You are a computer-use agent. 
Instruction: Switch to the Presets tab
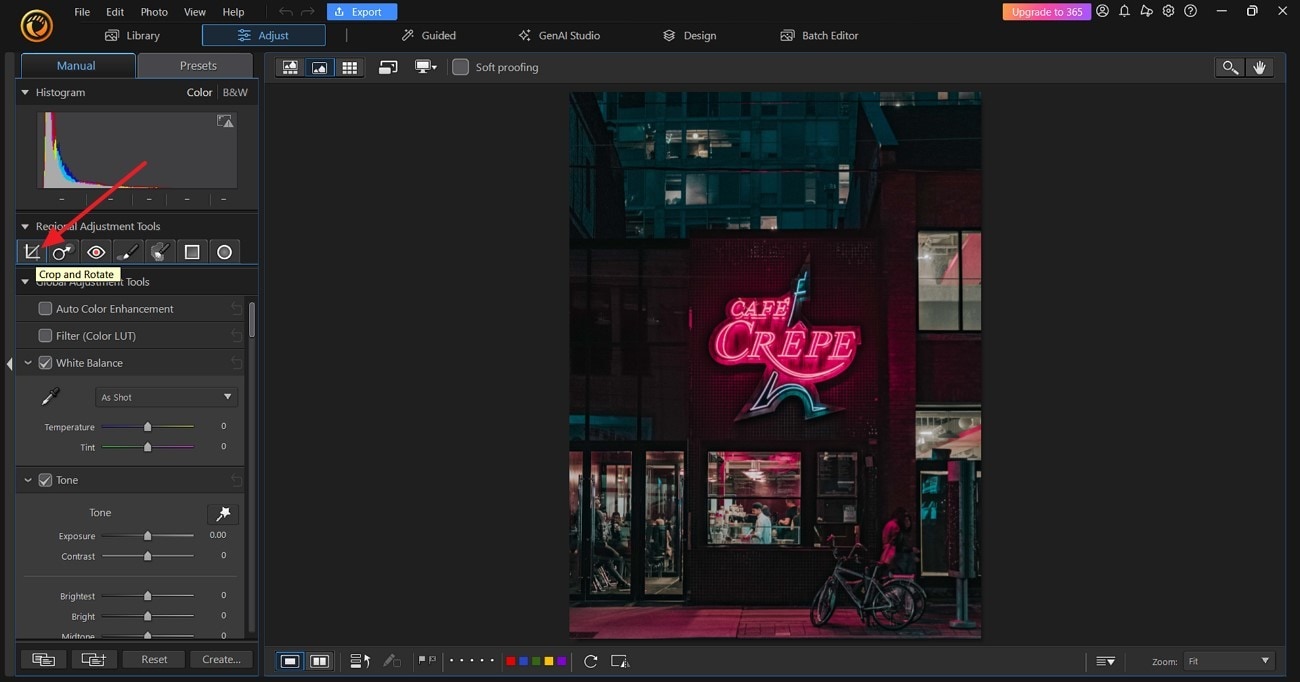(198, 66)
